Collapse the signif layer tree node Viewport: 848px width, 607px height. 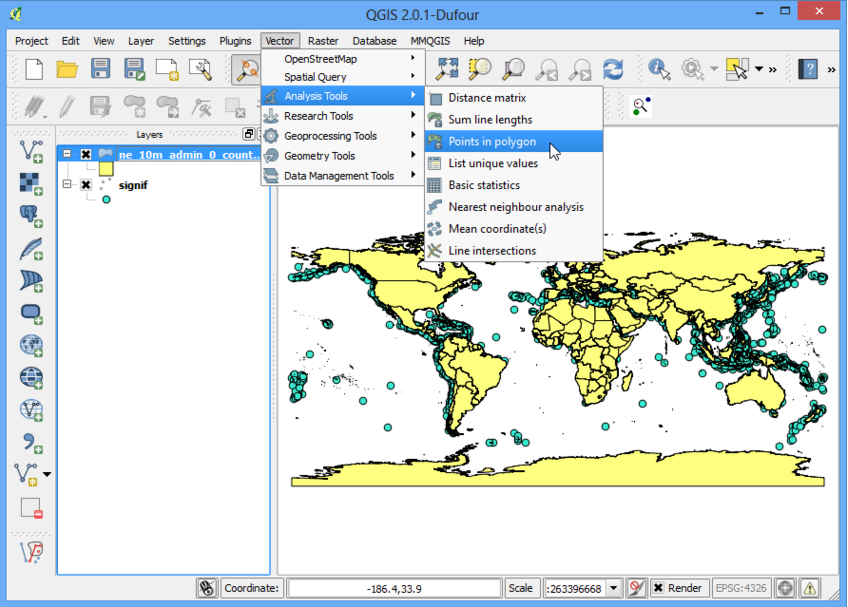tap(67, 184)
